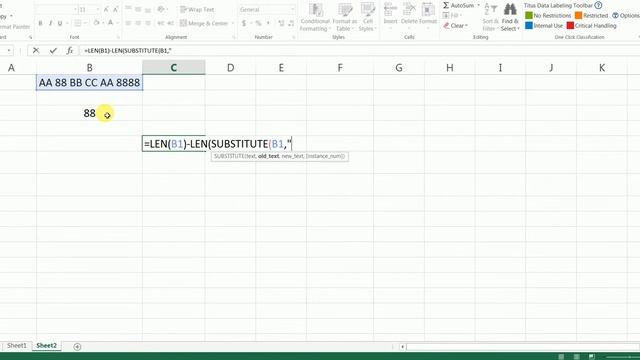
Task: Open the AutoSum dropdown arrow
Action: coord(478,5)
